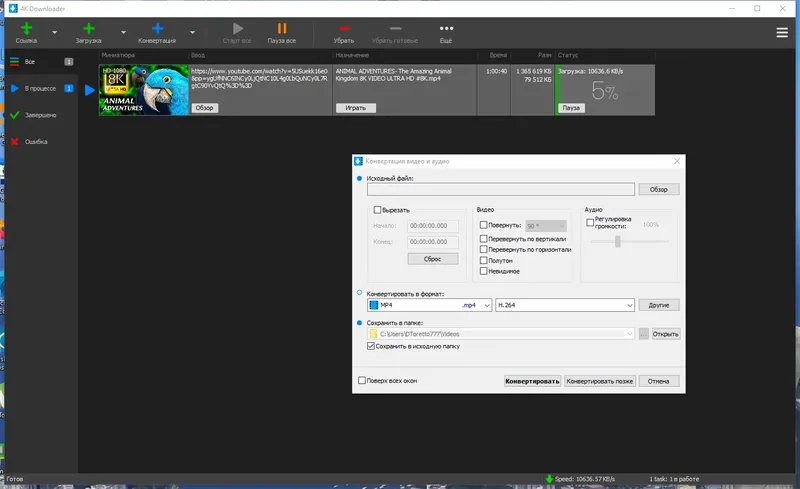Click the Исходный файл input field
800x489 pixels.
click(x=501, y=189)
